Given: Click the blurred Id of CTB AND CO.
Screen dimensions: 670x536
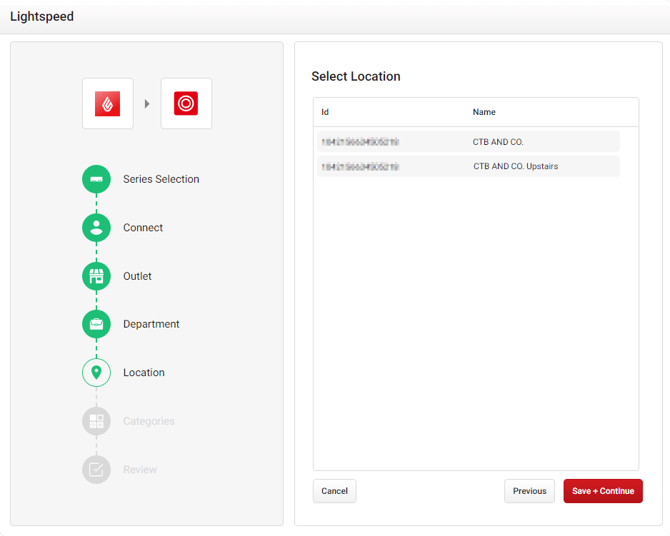Looking at the screenshot, I should [360, 142].
